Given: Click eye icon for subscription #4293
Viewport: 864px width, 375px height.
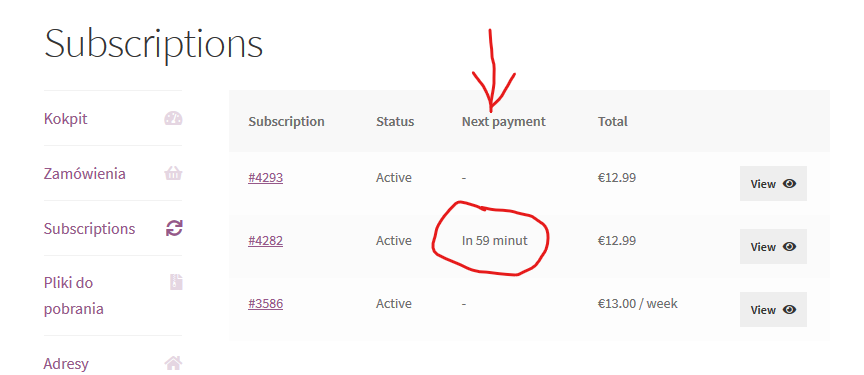Looking at the screenshot, I should coord(790,183).
